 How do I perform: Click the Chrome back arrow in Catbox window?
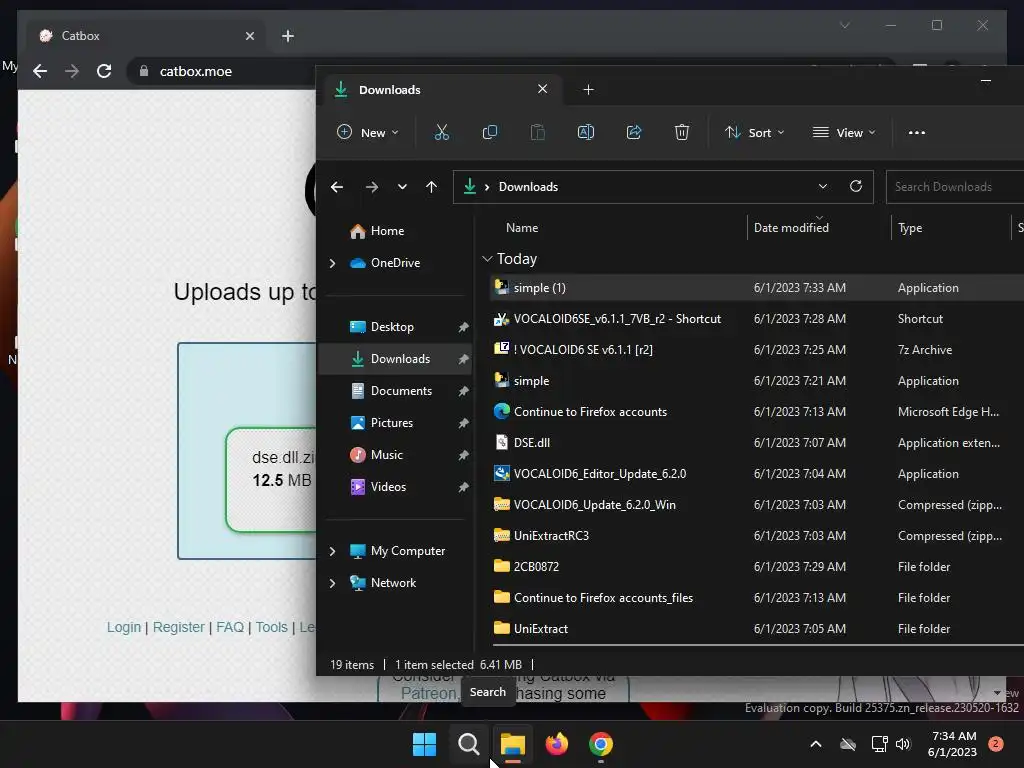[x=40, y=71]
